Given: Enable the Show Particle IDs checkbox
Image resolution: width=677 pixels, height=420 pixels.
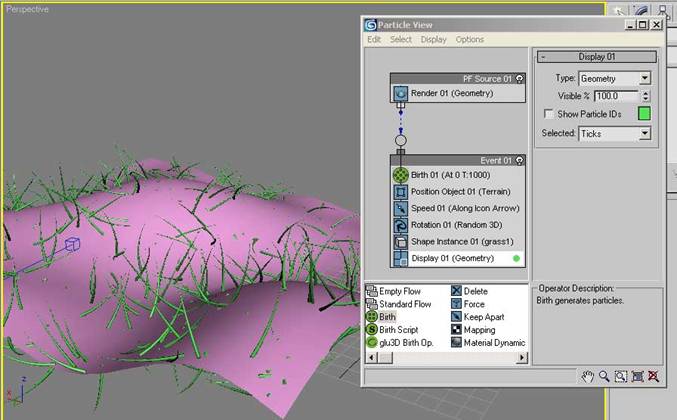Looking at the screenshot, I should tap(548, 114).
